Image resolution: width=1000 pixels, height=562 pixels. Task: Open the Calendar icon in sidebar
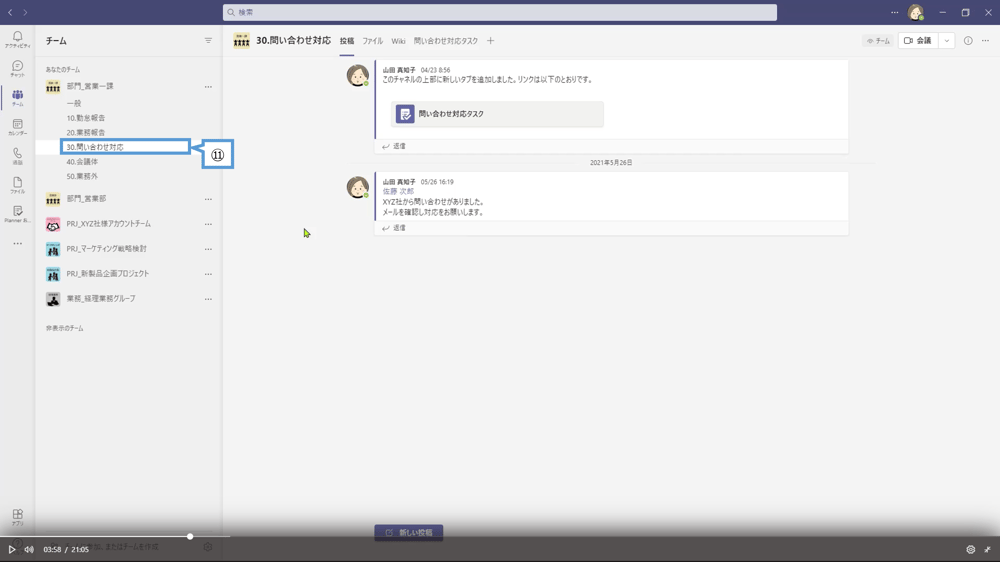(17, 127)
